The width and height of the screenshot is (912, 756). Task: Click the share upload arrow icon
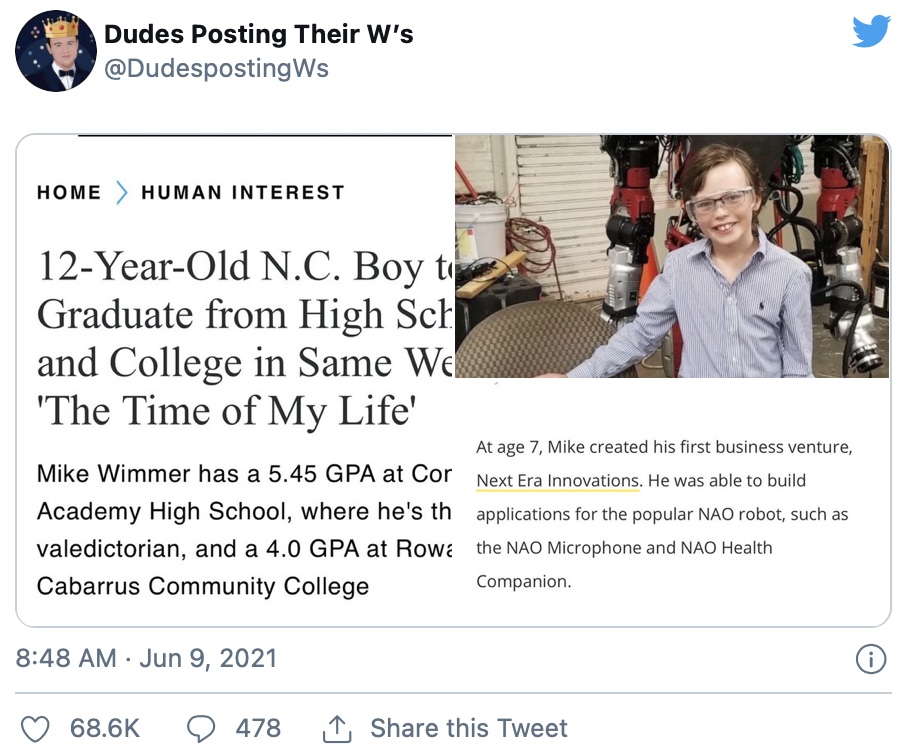click(x=337, y=729)
